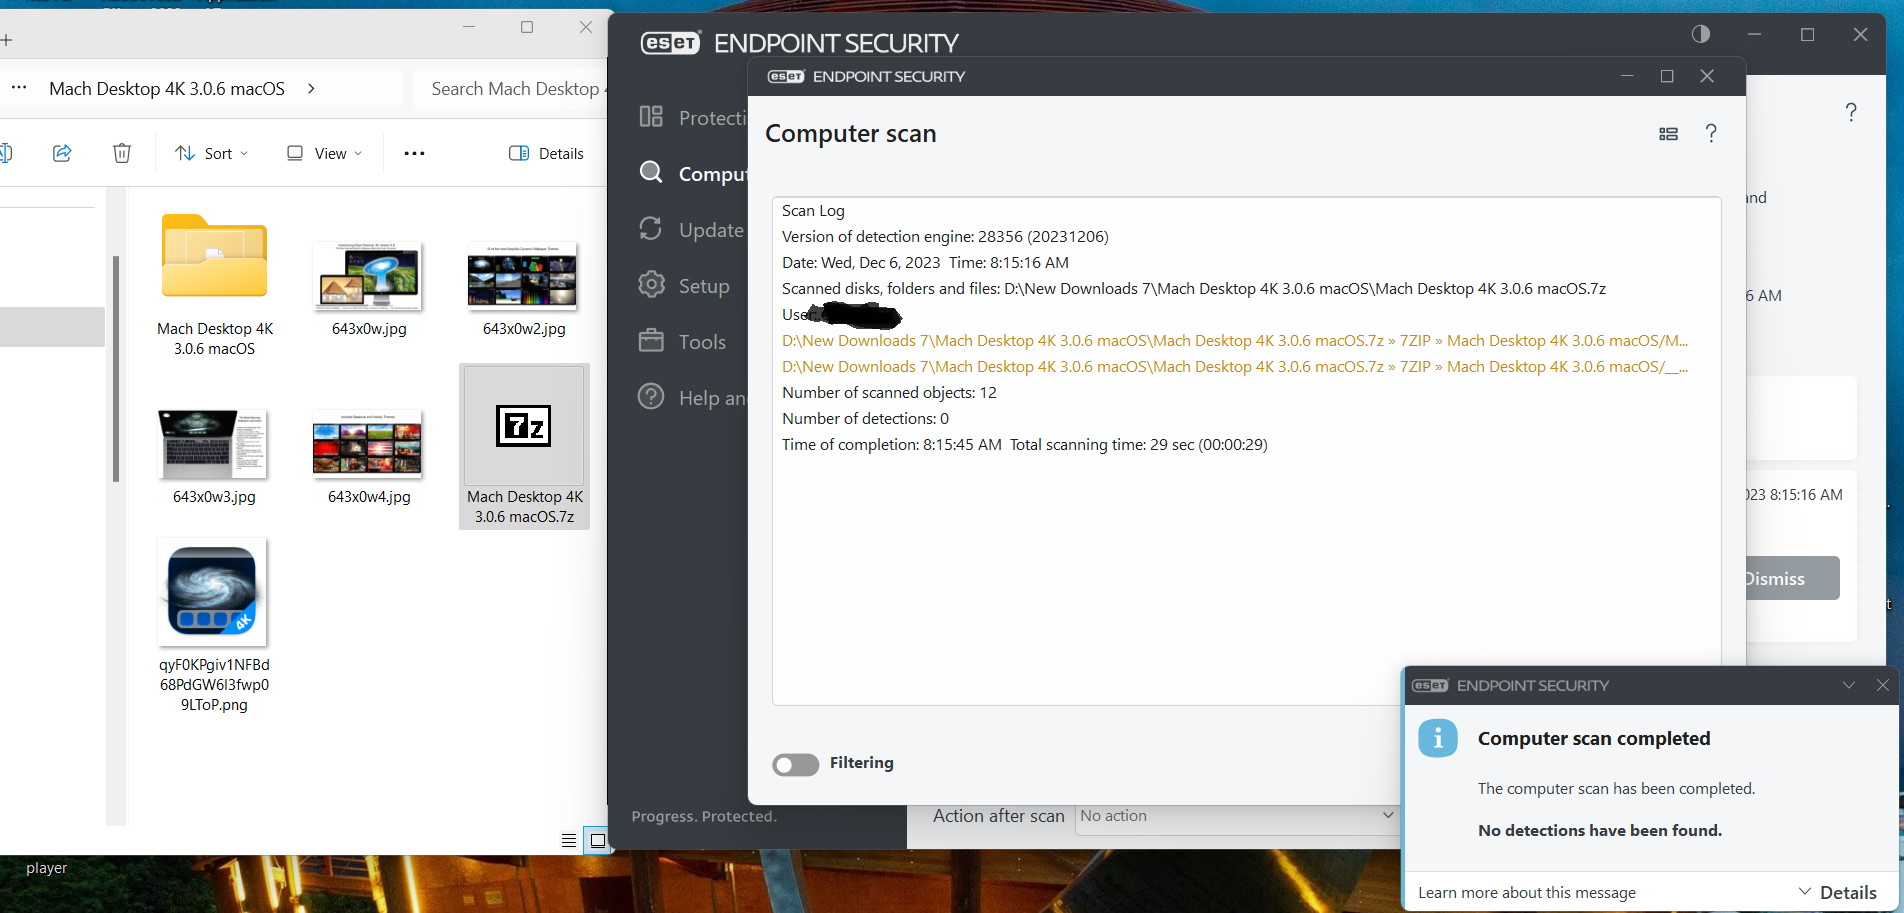Maximize the Computer scan dialog
The height and width of the screenshot is (913, 1904).
click(x=1667, y=76)
